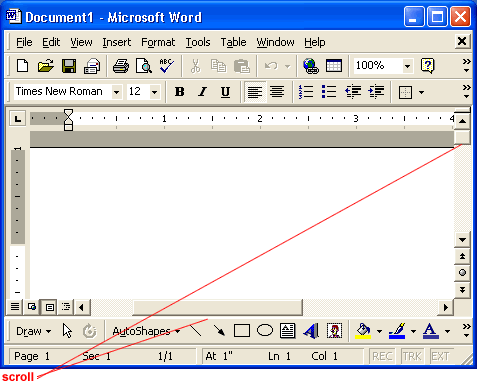Apply the blue Line Color brush
This screenshot has height=381, width=477.
point(397,331)
